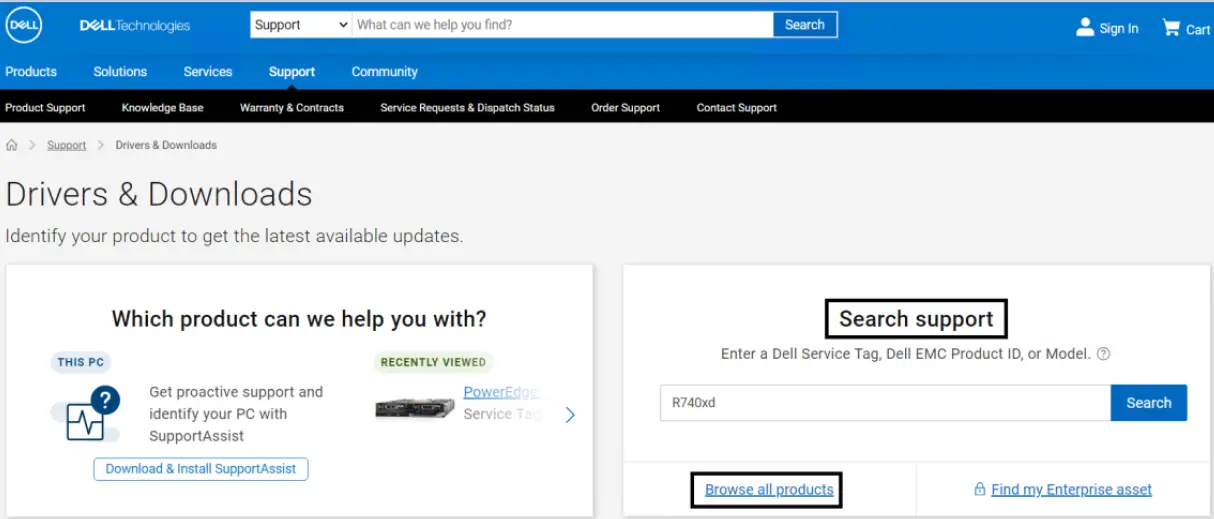Open Contact Support
Screen dimensions: 1214x519
737,108
